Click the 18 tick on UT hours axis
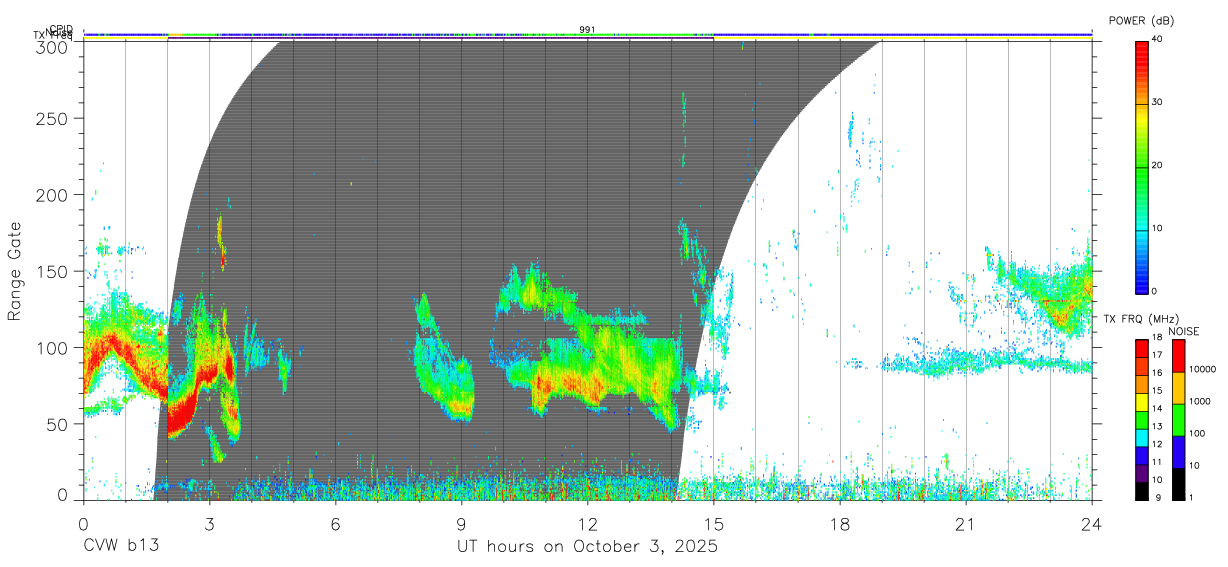Screen dimensions: 1228x567 [x=839, y=523]
